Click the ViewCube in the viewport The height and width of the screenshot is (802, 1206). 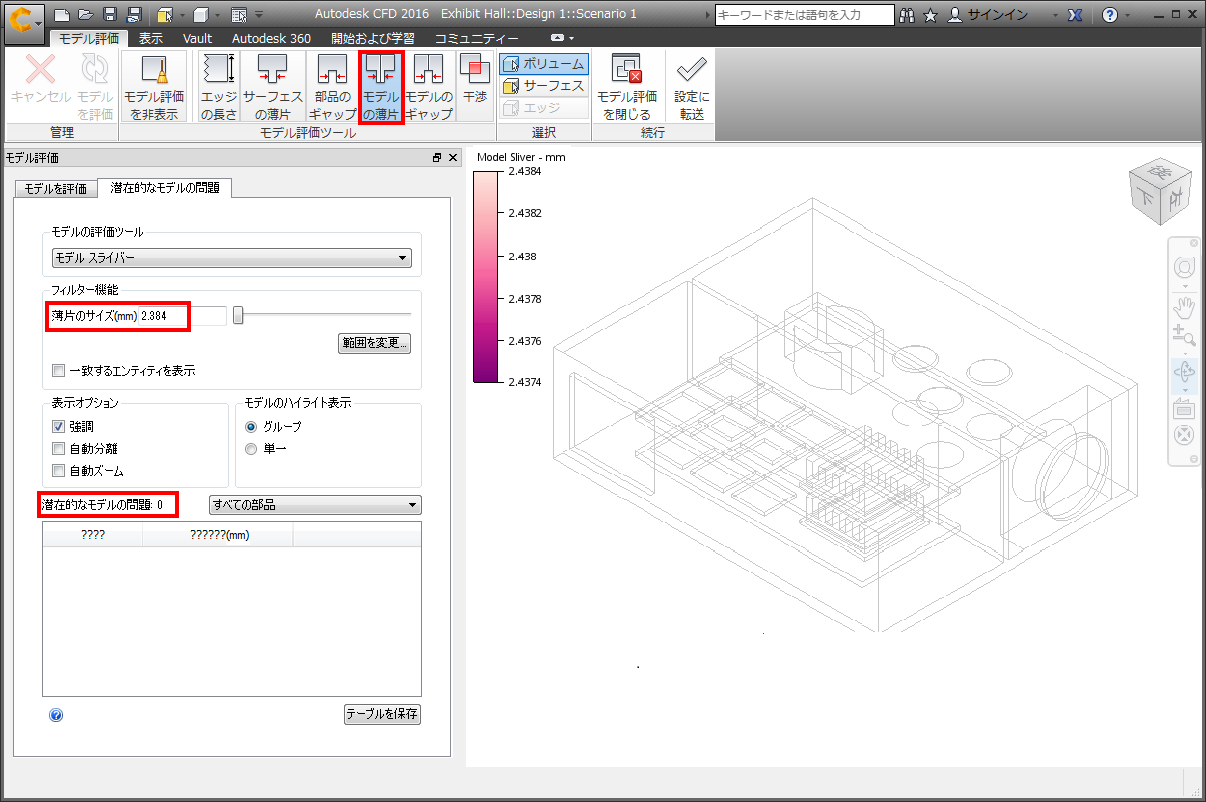[x=1159, y=189]
